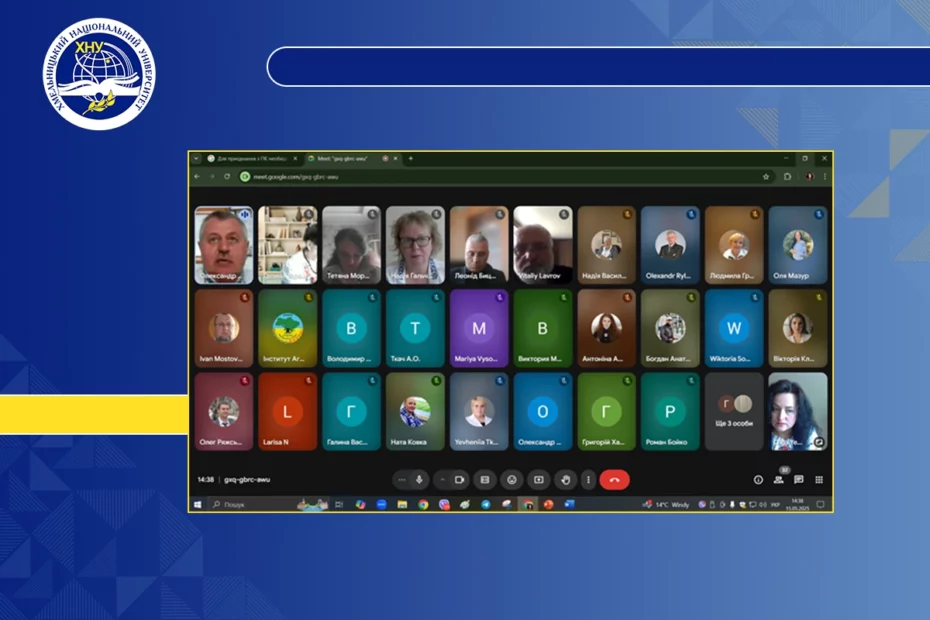This screenshot has width=930, height=620.
Task: Click the taskbar clock showing 14:38
Action: [797, 504]
